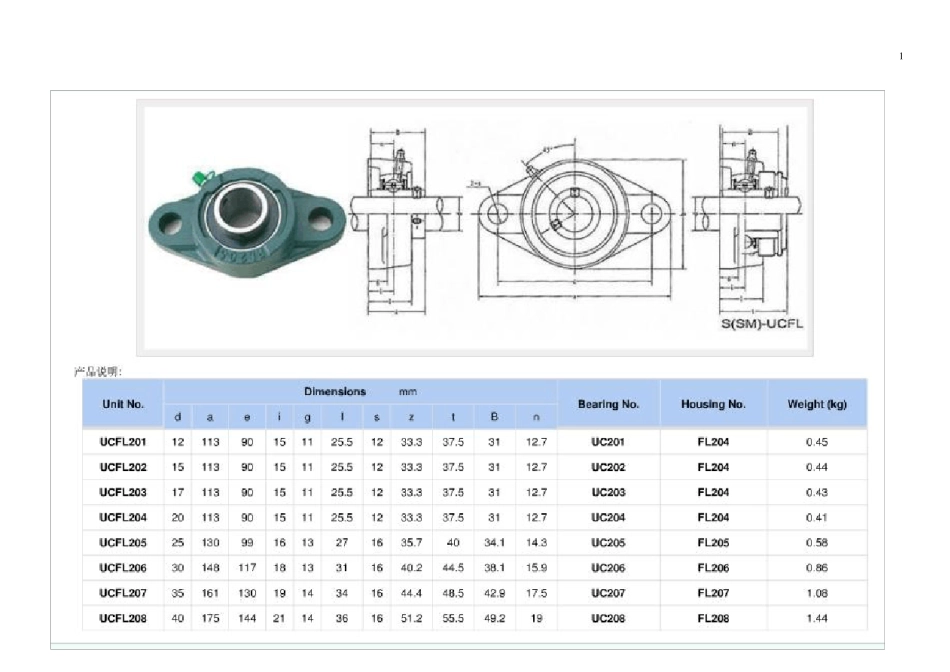The image size is (950, 672).
Task: Click the FL206 housing number cell
Action: tap(713, 568)
